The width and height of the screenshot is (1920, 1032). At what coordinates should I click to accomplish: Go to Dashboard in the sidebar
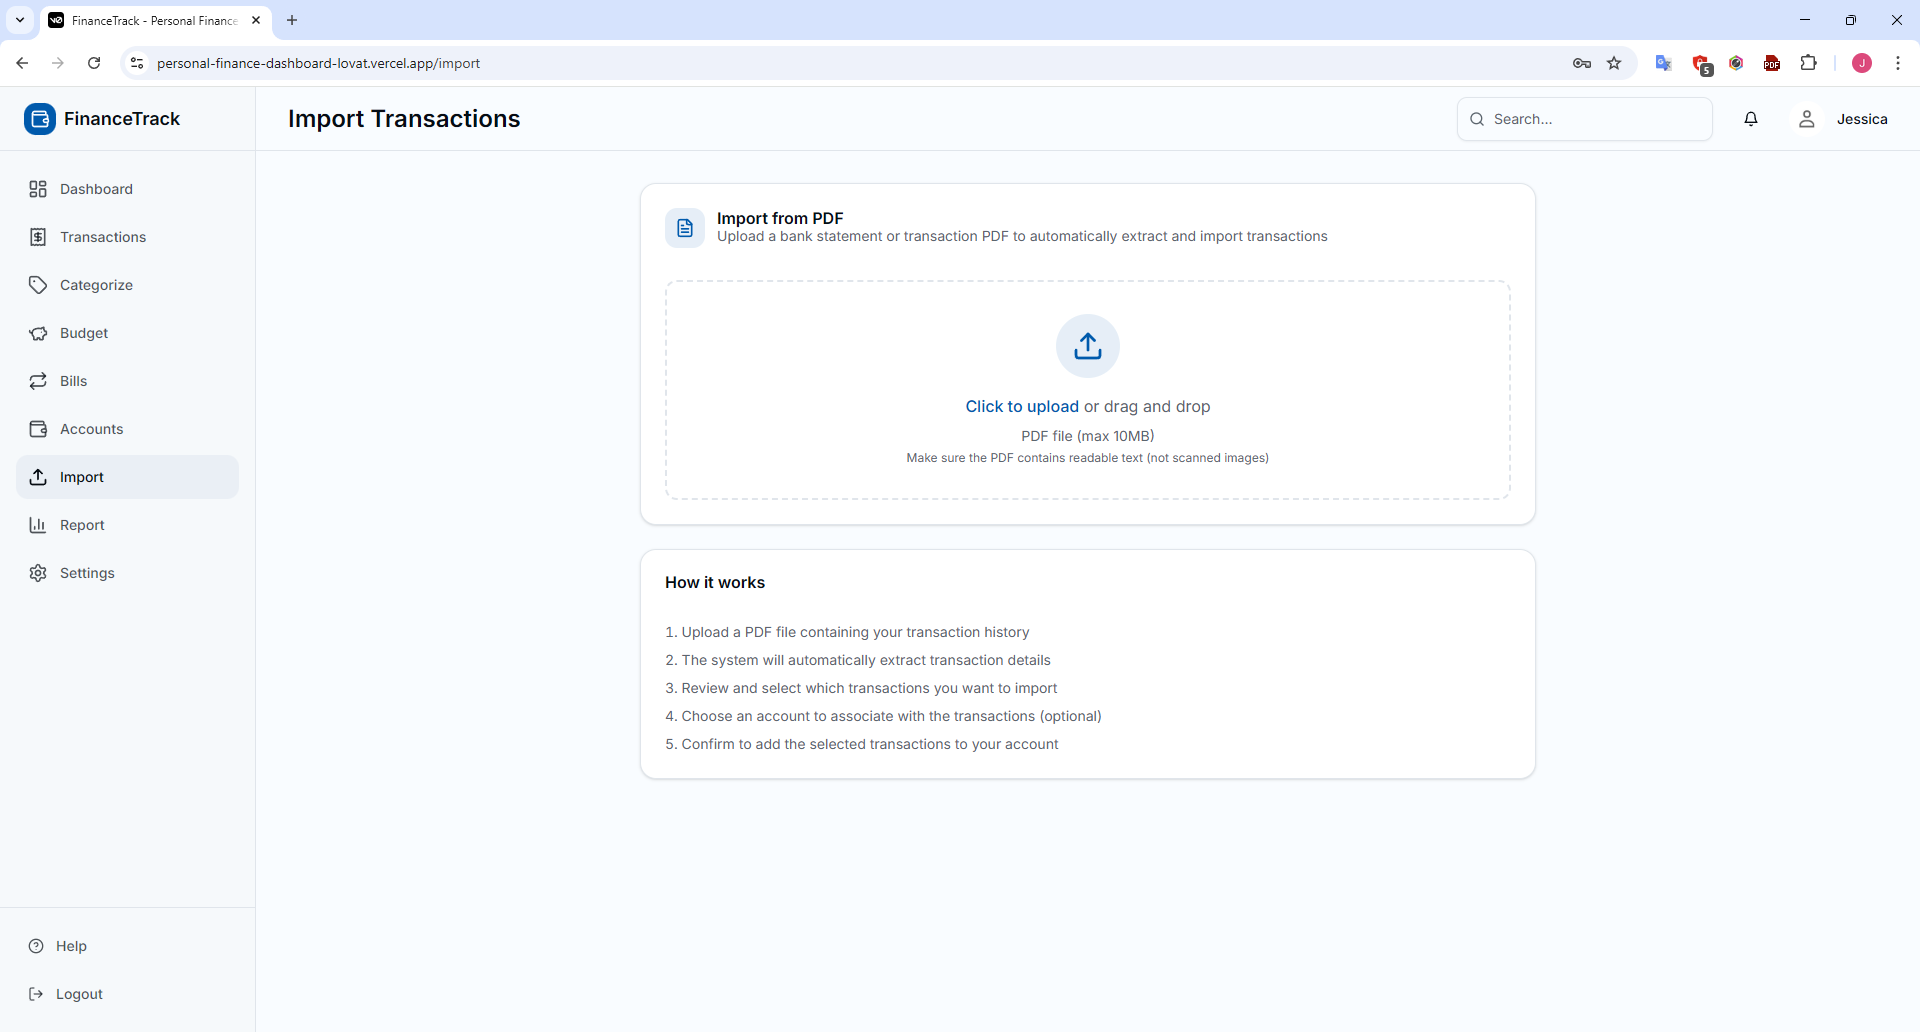point(96,189)
